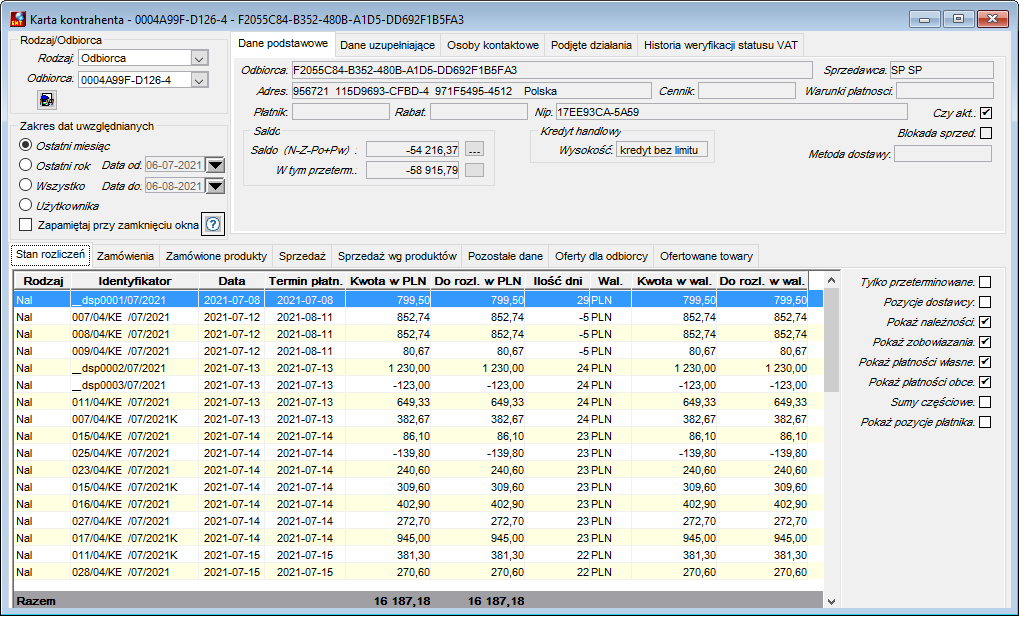Select row 011/04/KE /07/2021 in the table
Viewport: 1020px width, 617px height.
click(x=418, y=402)
